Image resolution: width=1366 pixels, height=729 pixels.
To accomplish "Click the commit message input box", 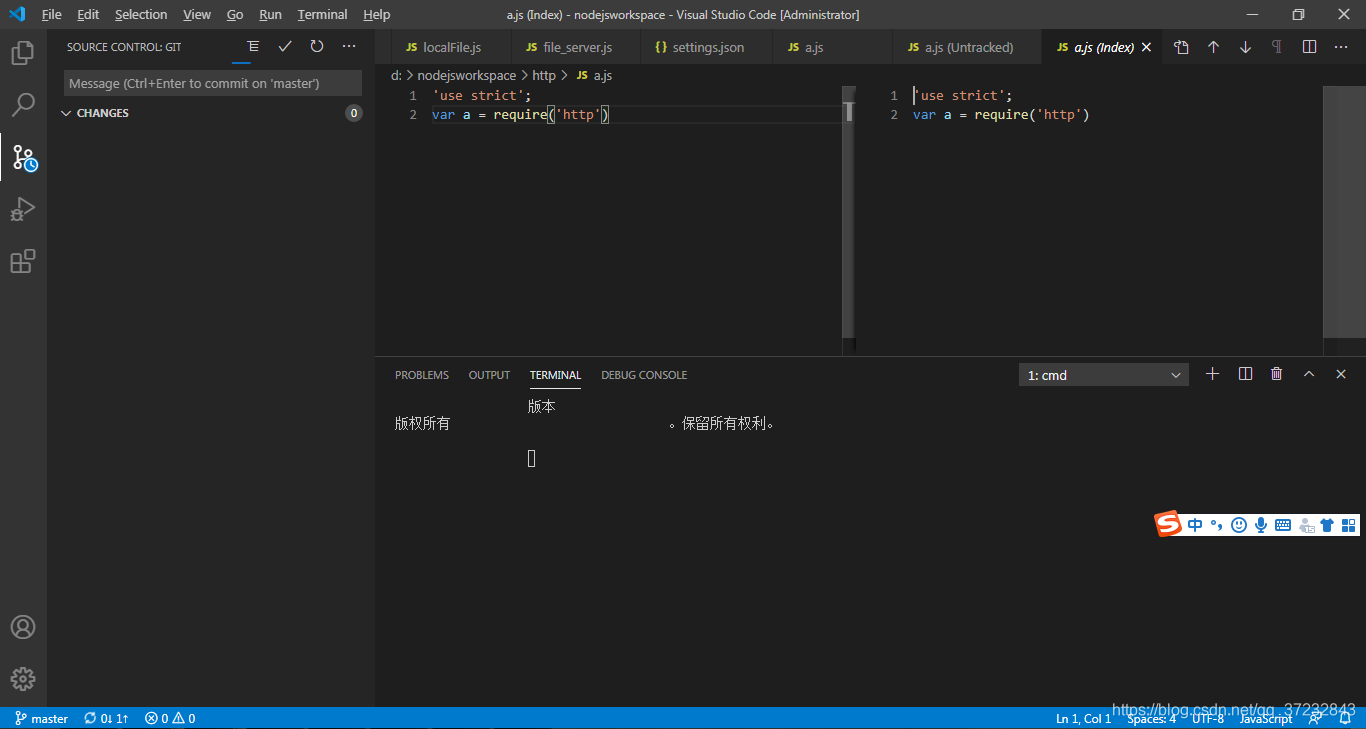I will click(x=213, y=83).
